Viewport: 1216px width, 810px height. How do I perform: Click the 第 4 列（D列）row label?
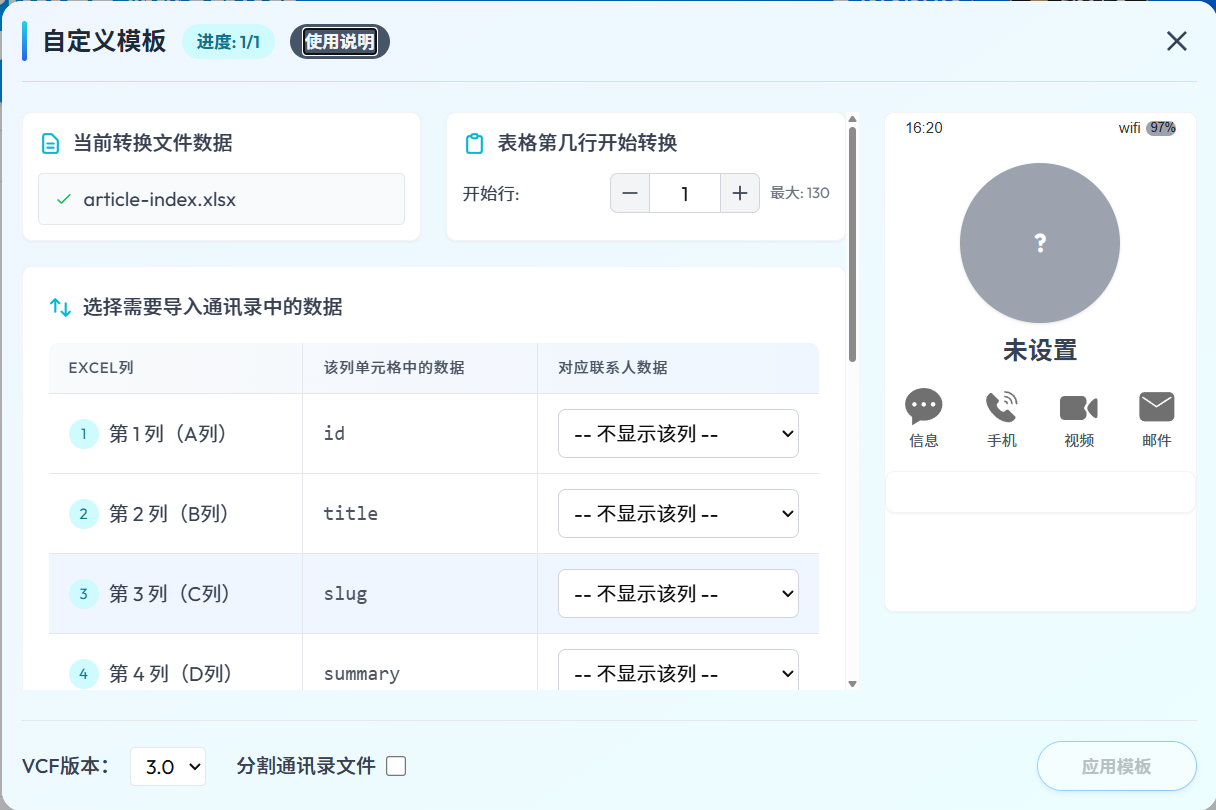[x=170, y=674]
